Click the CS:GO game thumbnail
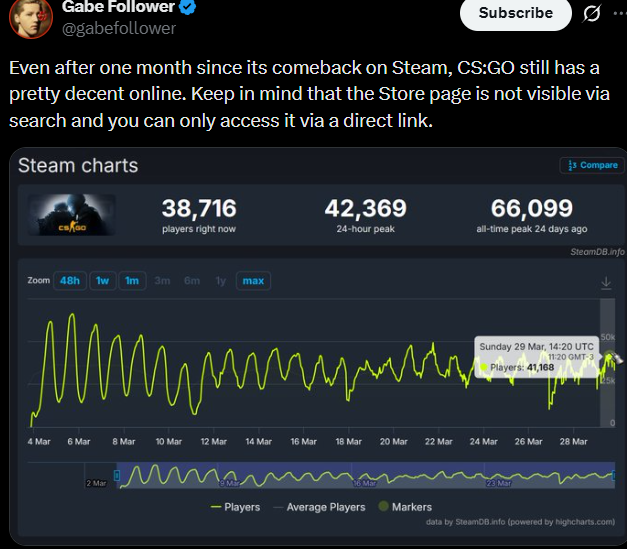The width and height of the screenshot is (627, 549). coord(72,215)
